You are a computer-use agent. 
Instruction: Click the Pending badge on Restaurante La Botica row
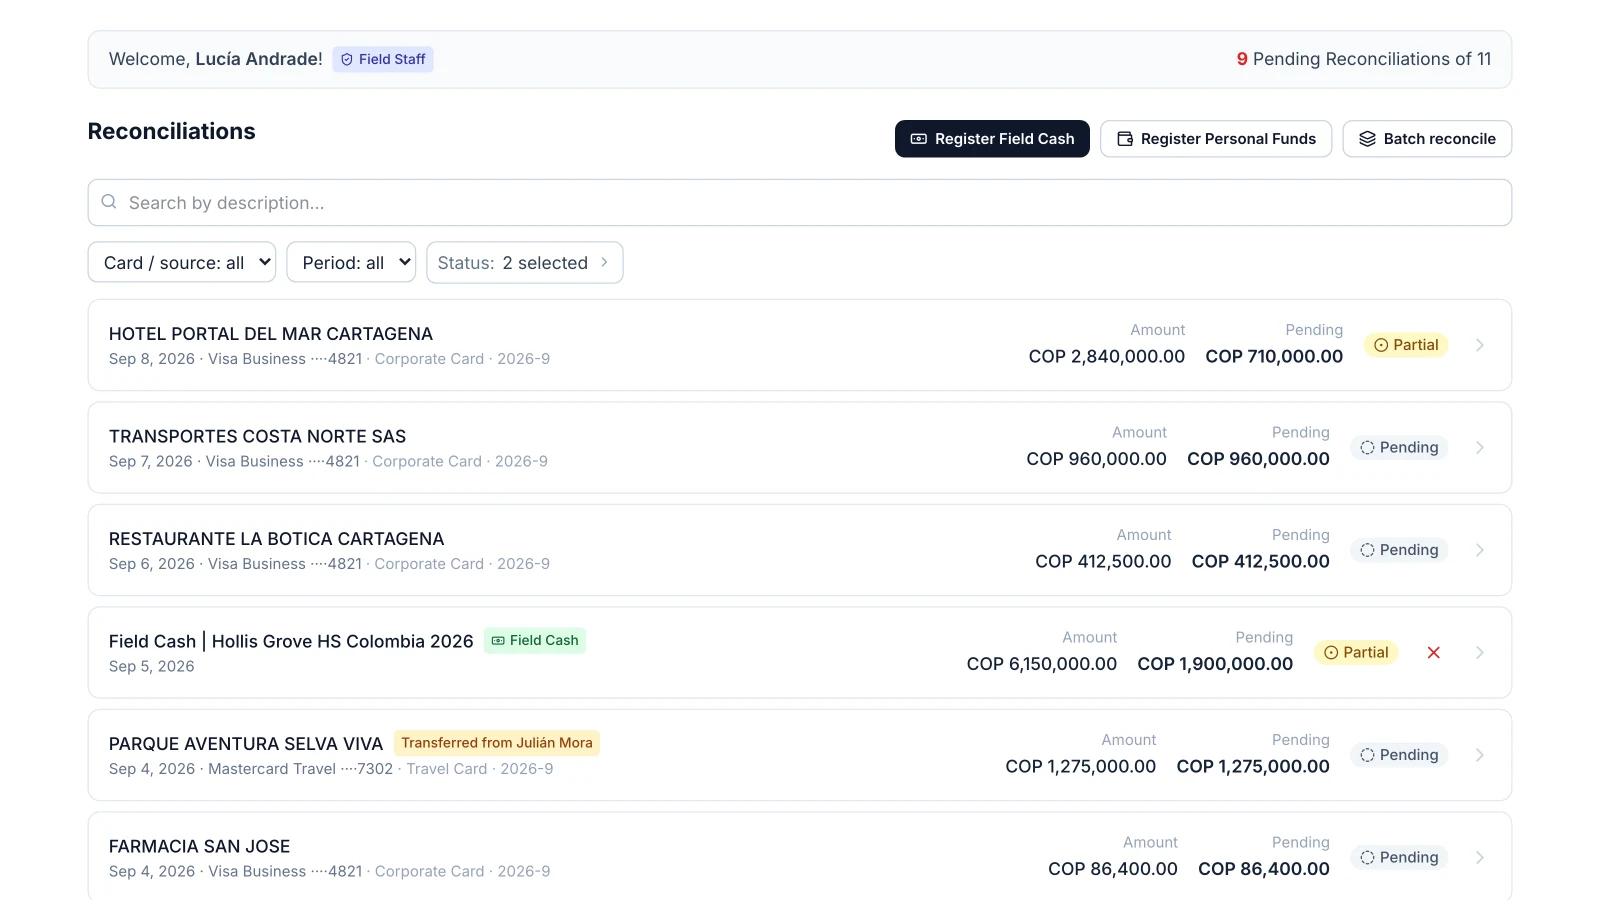1399,550
